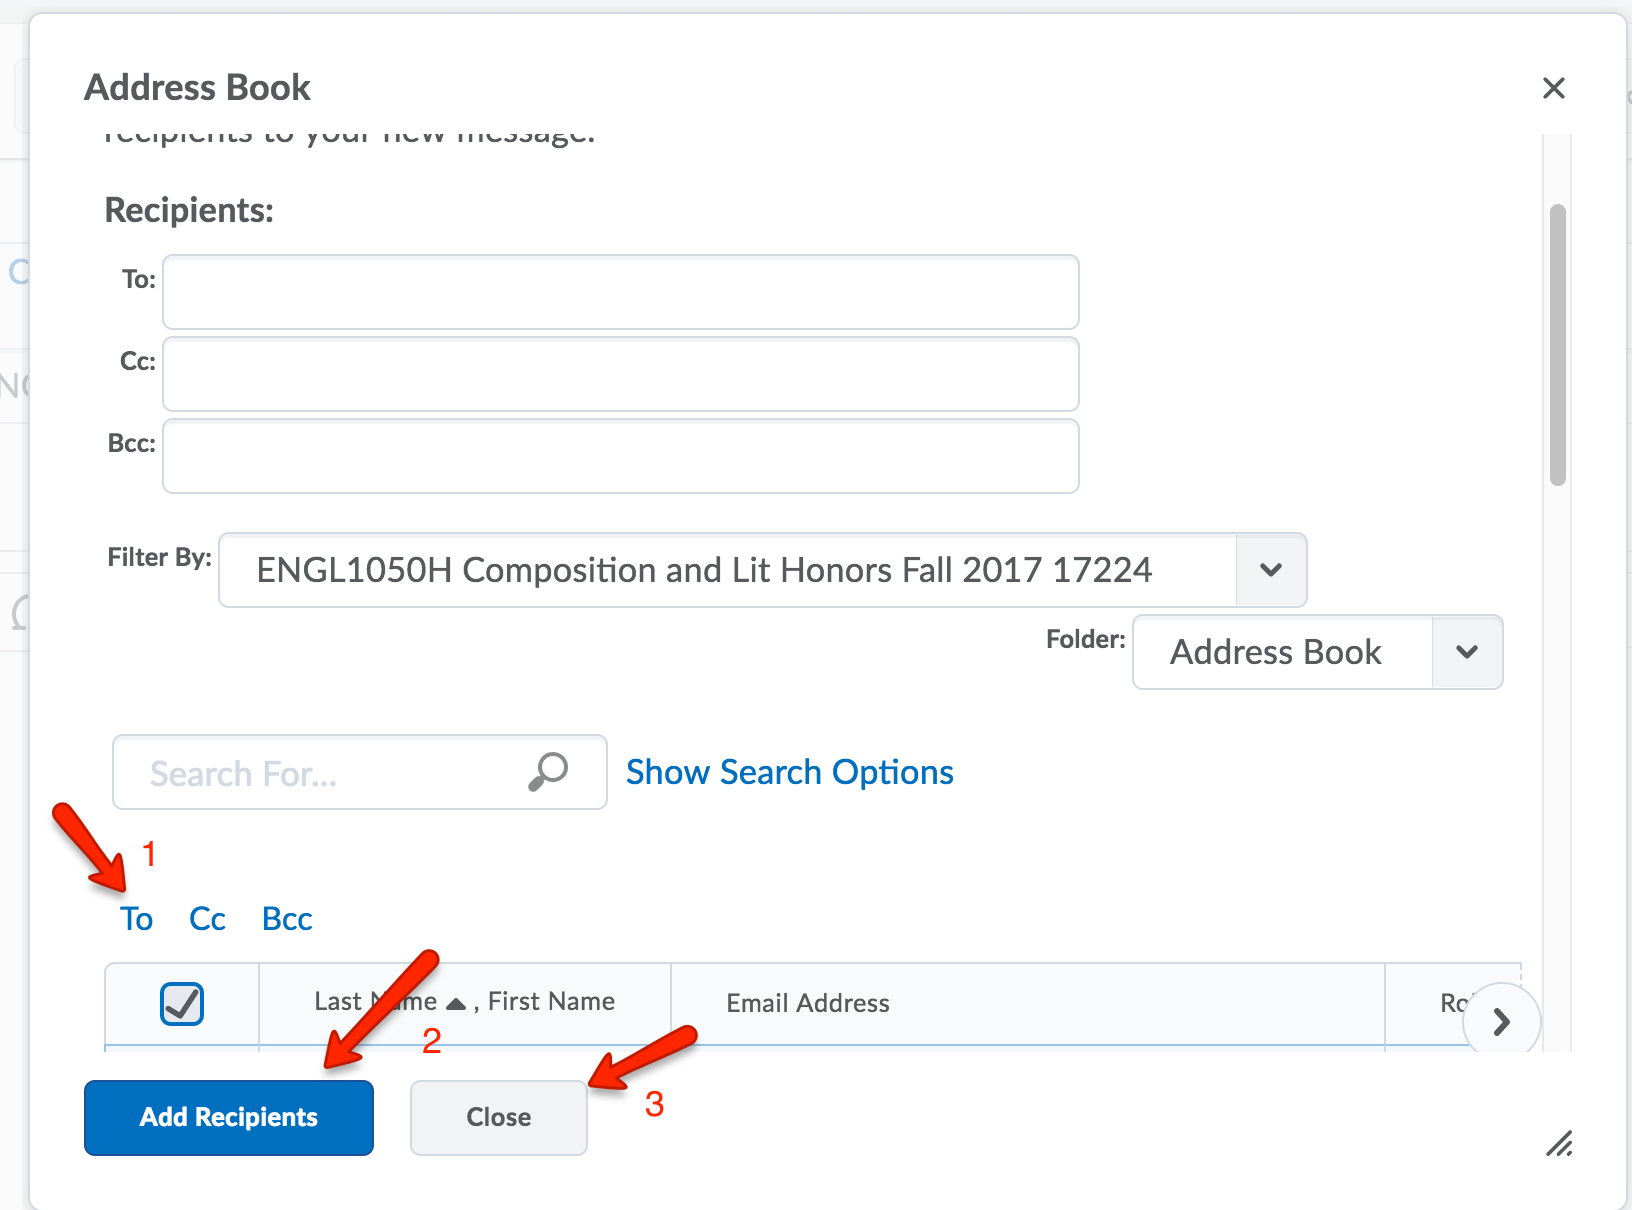Click Show Search Options link
The height and width of the screenshot is (1210, 1632).
point(789,772)
